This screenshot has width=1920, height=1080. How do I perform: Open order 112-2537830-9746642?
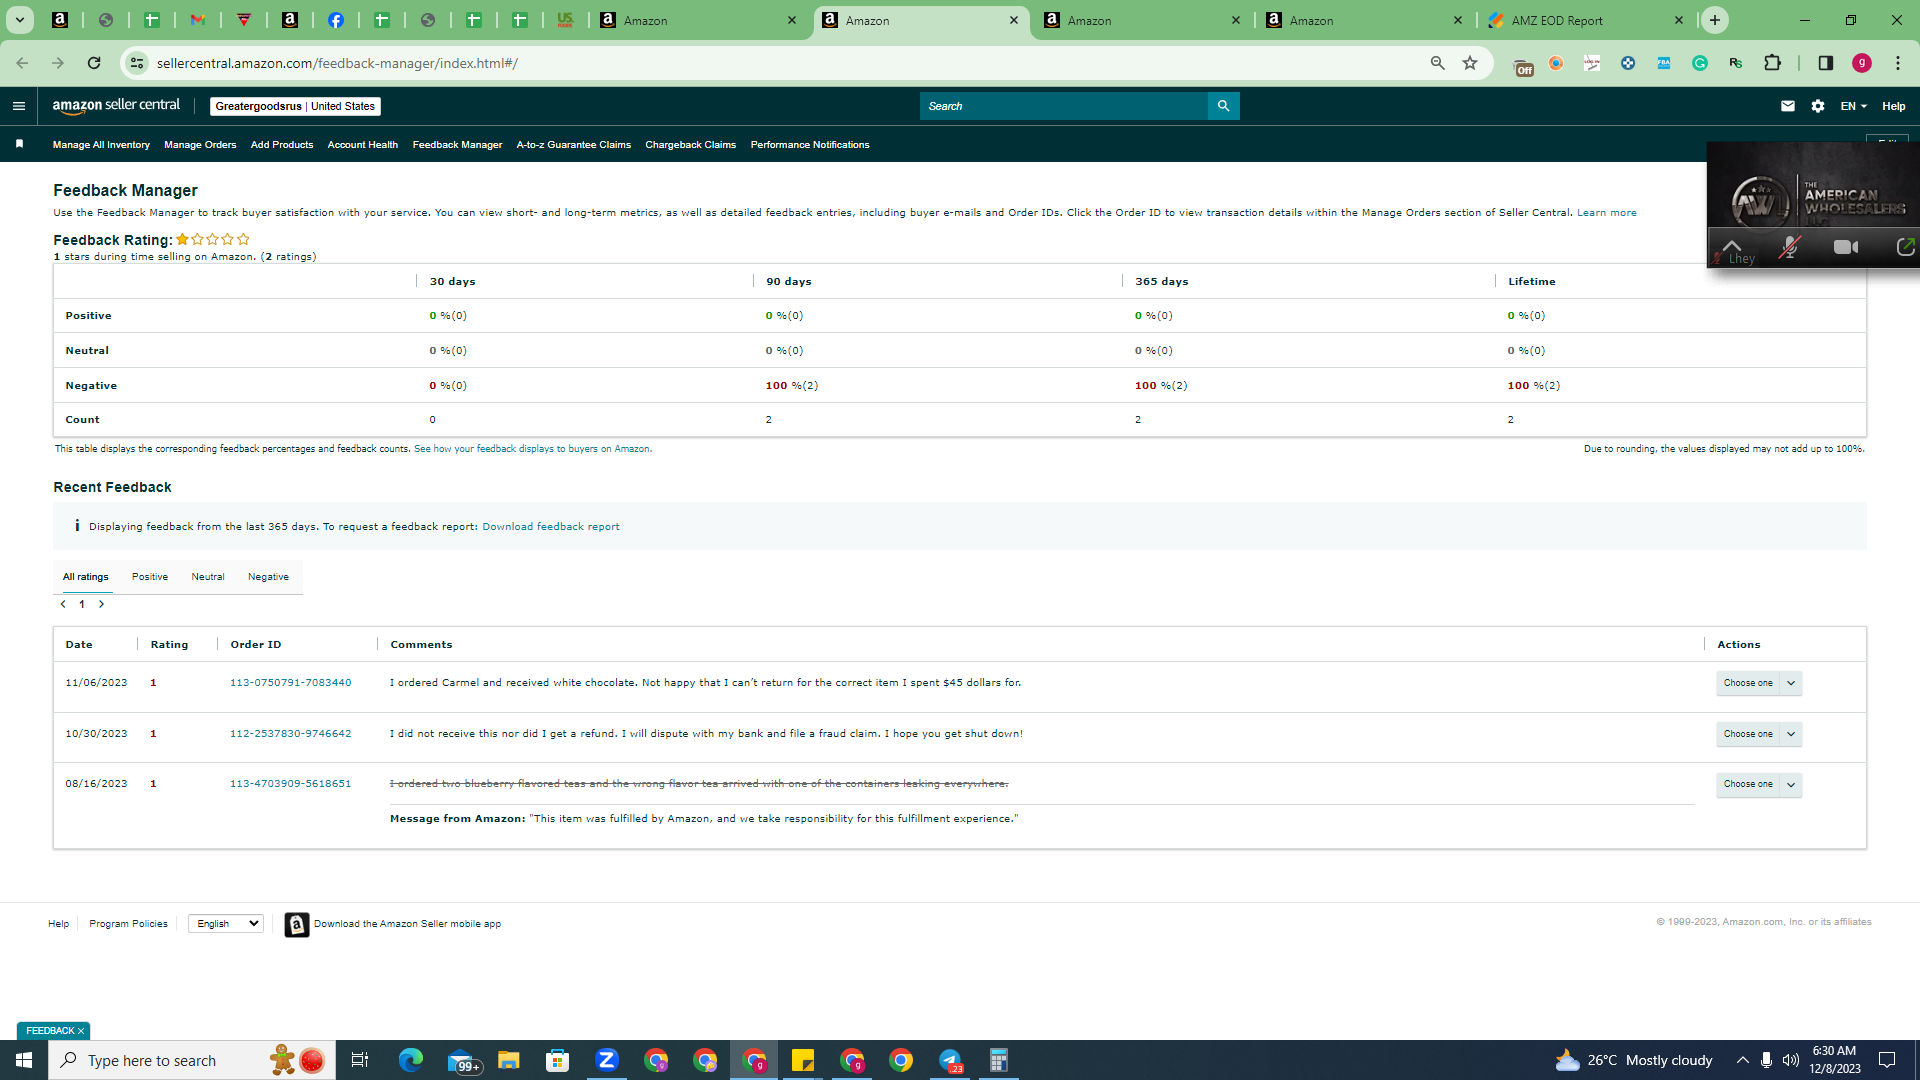coord(291,734)
